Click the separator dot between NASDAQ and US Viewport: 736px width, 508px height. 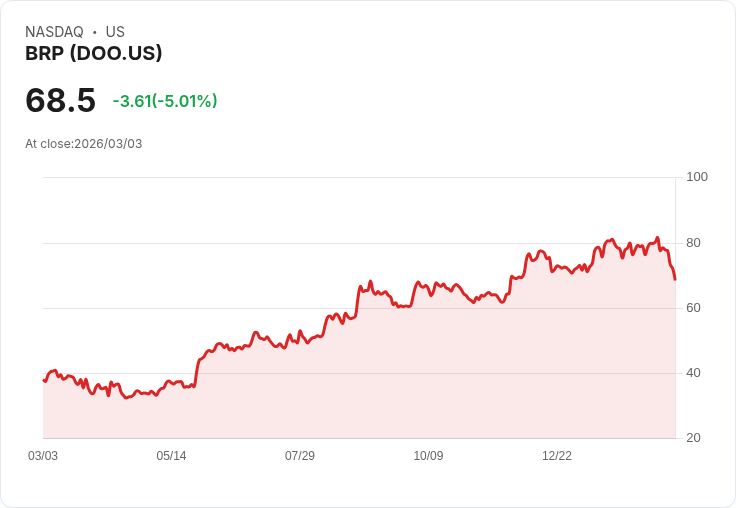pos(94,32)
